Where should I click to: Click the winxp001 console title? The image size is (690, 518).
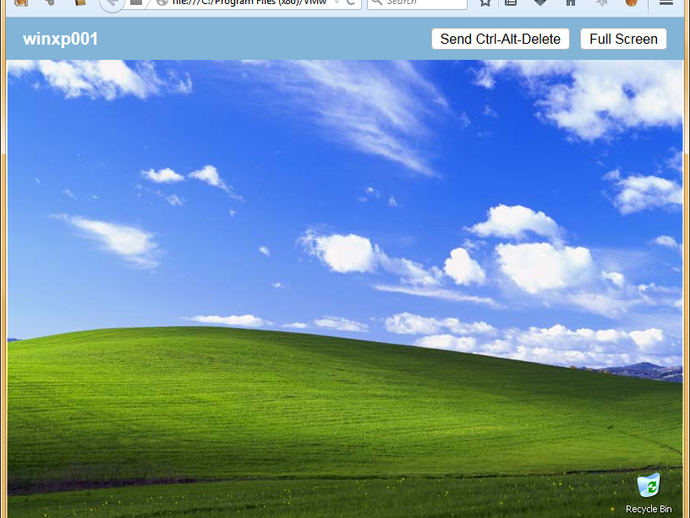[60, 39]
